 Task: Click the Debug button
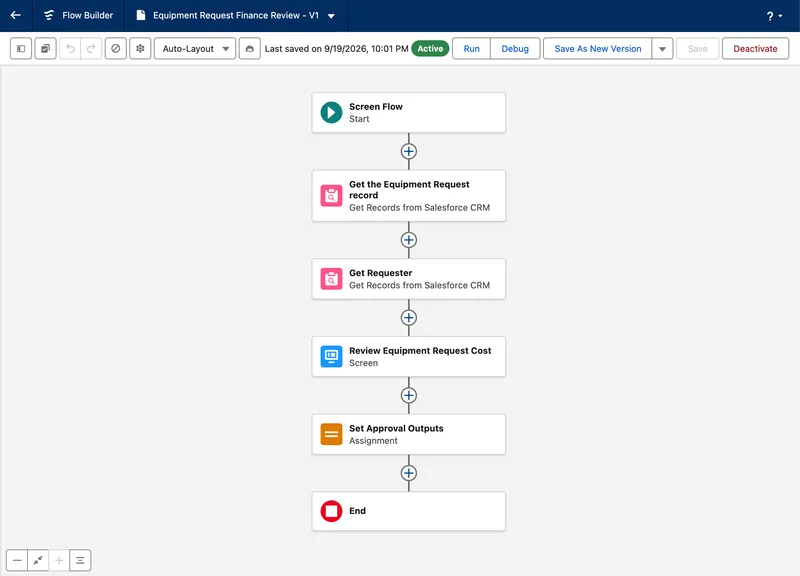point(515,48)
